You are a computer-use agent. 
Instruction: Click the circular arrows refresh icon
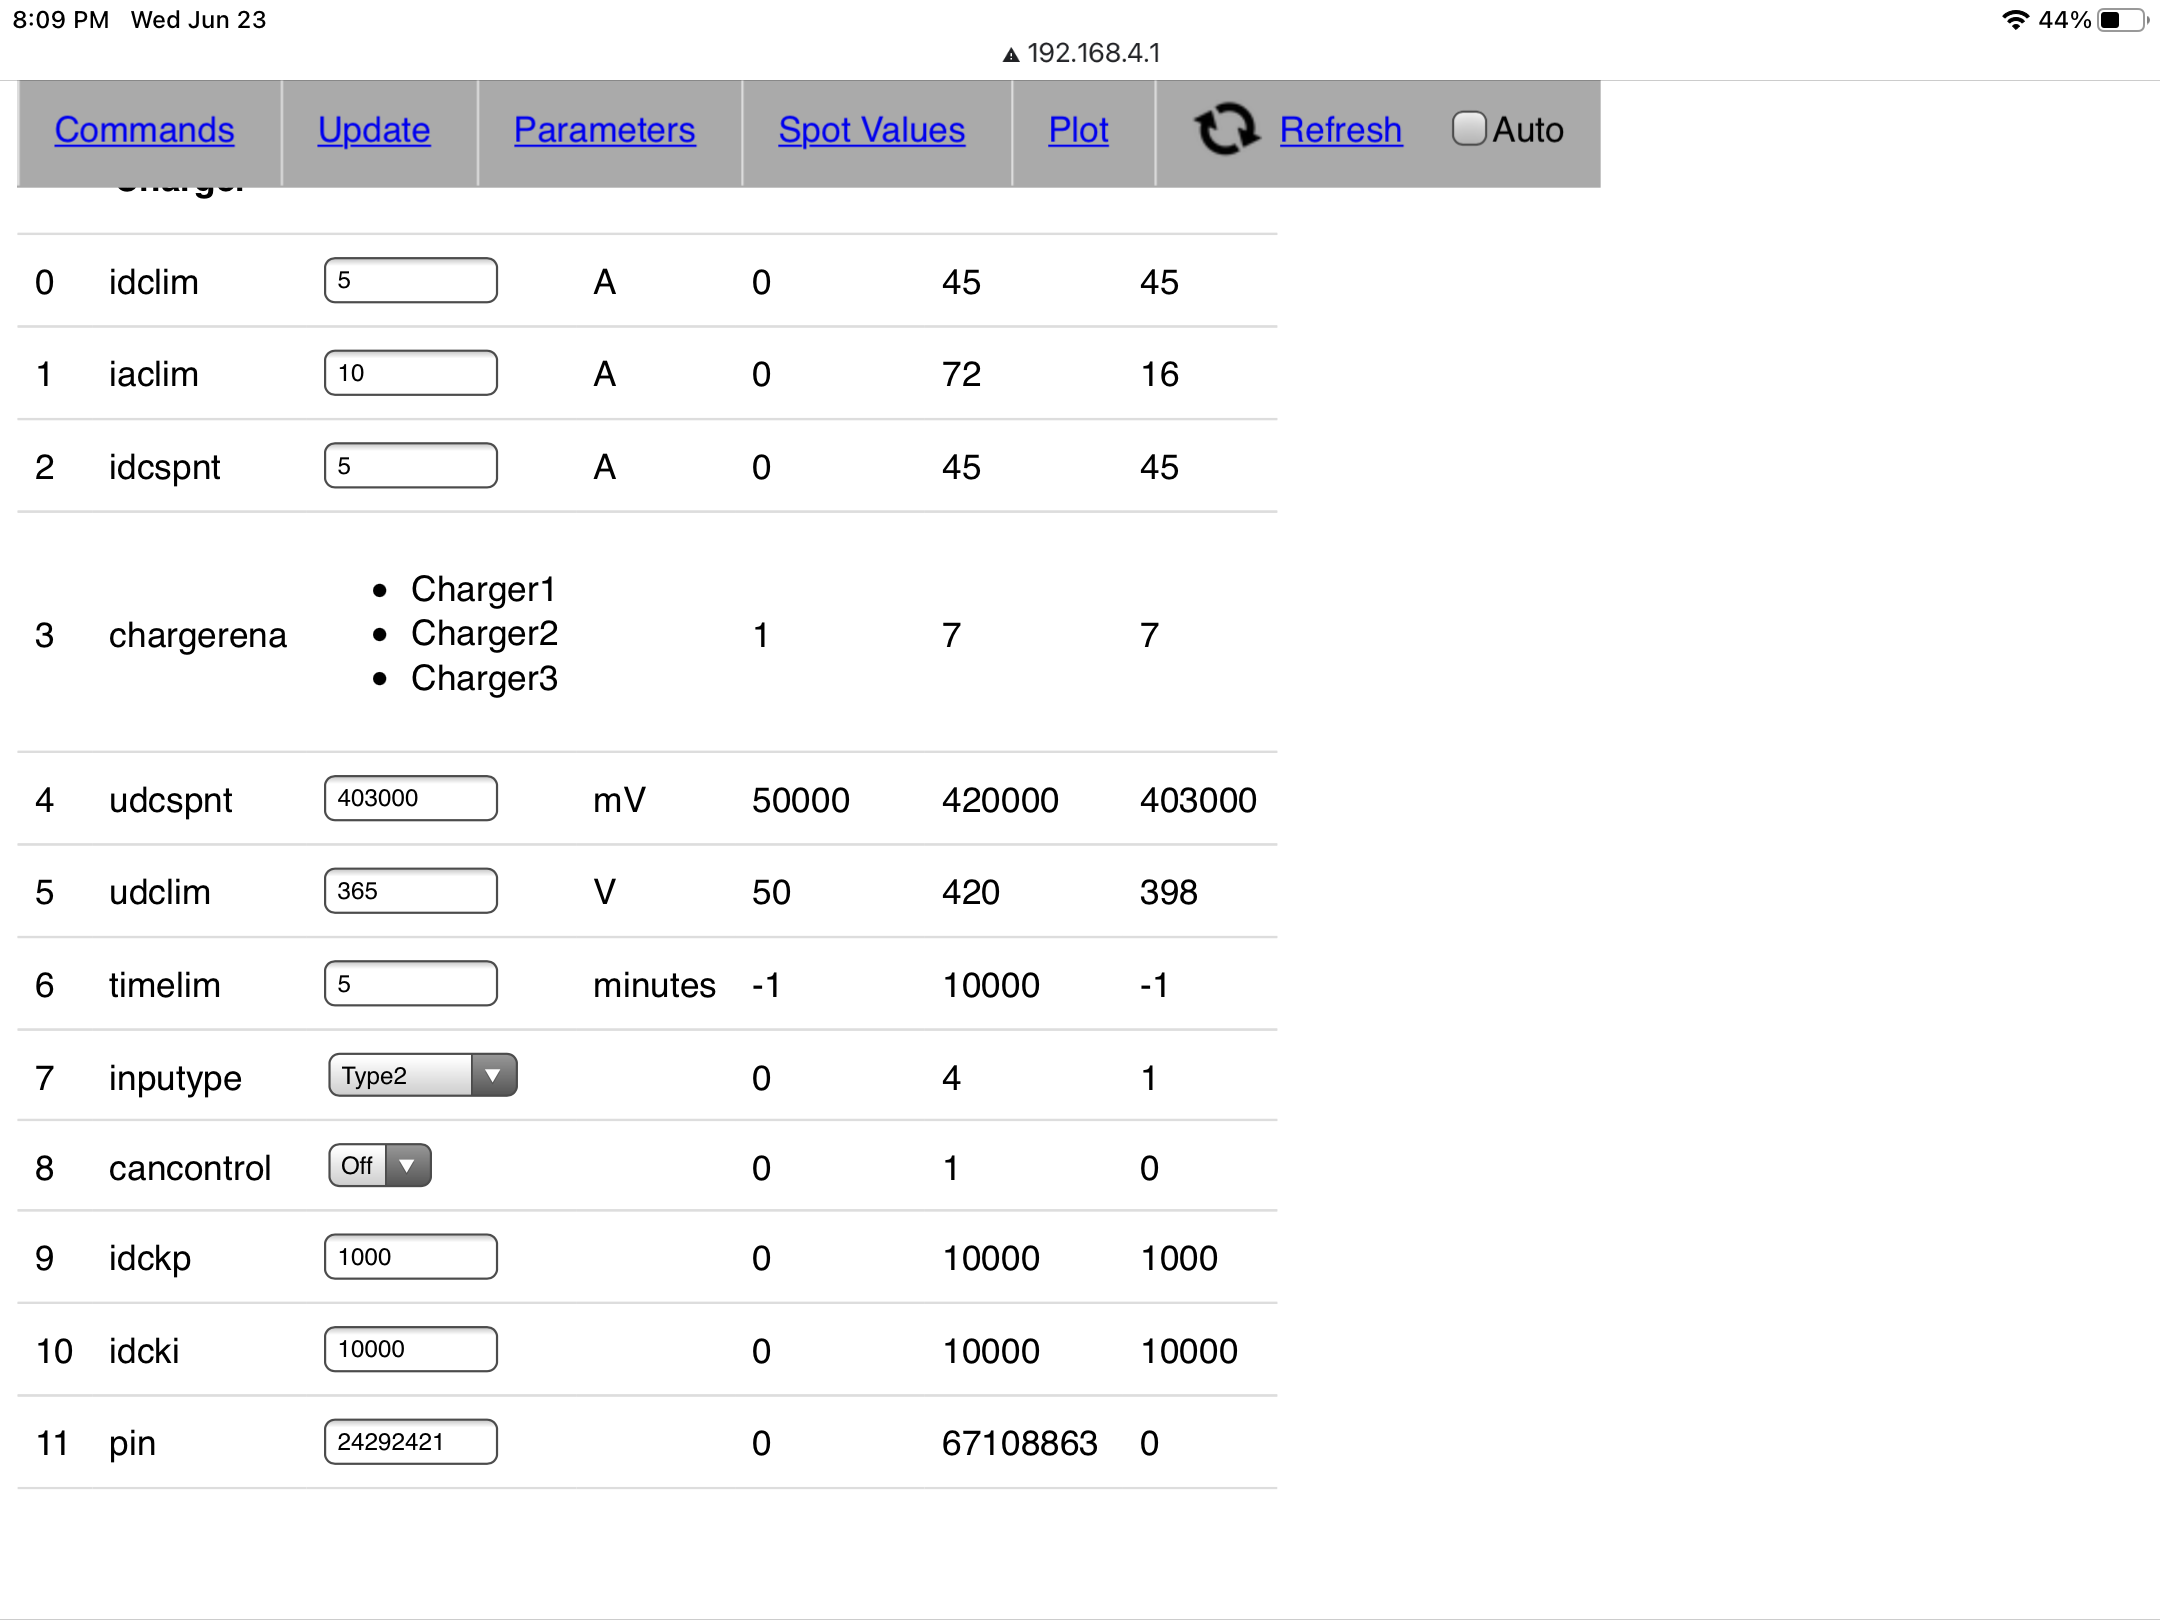1225,130
